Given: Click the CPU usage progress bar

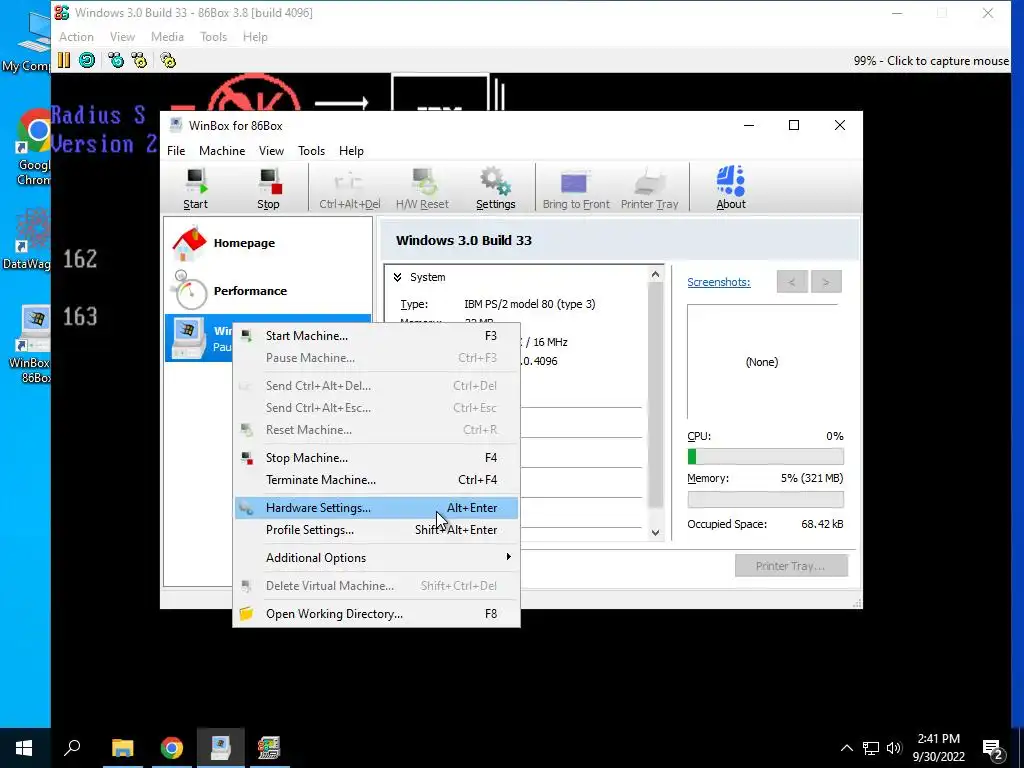Looking at the screenshot, I should tap(765, 456).
